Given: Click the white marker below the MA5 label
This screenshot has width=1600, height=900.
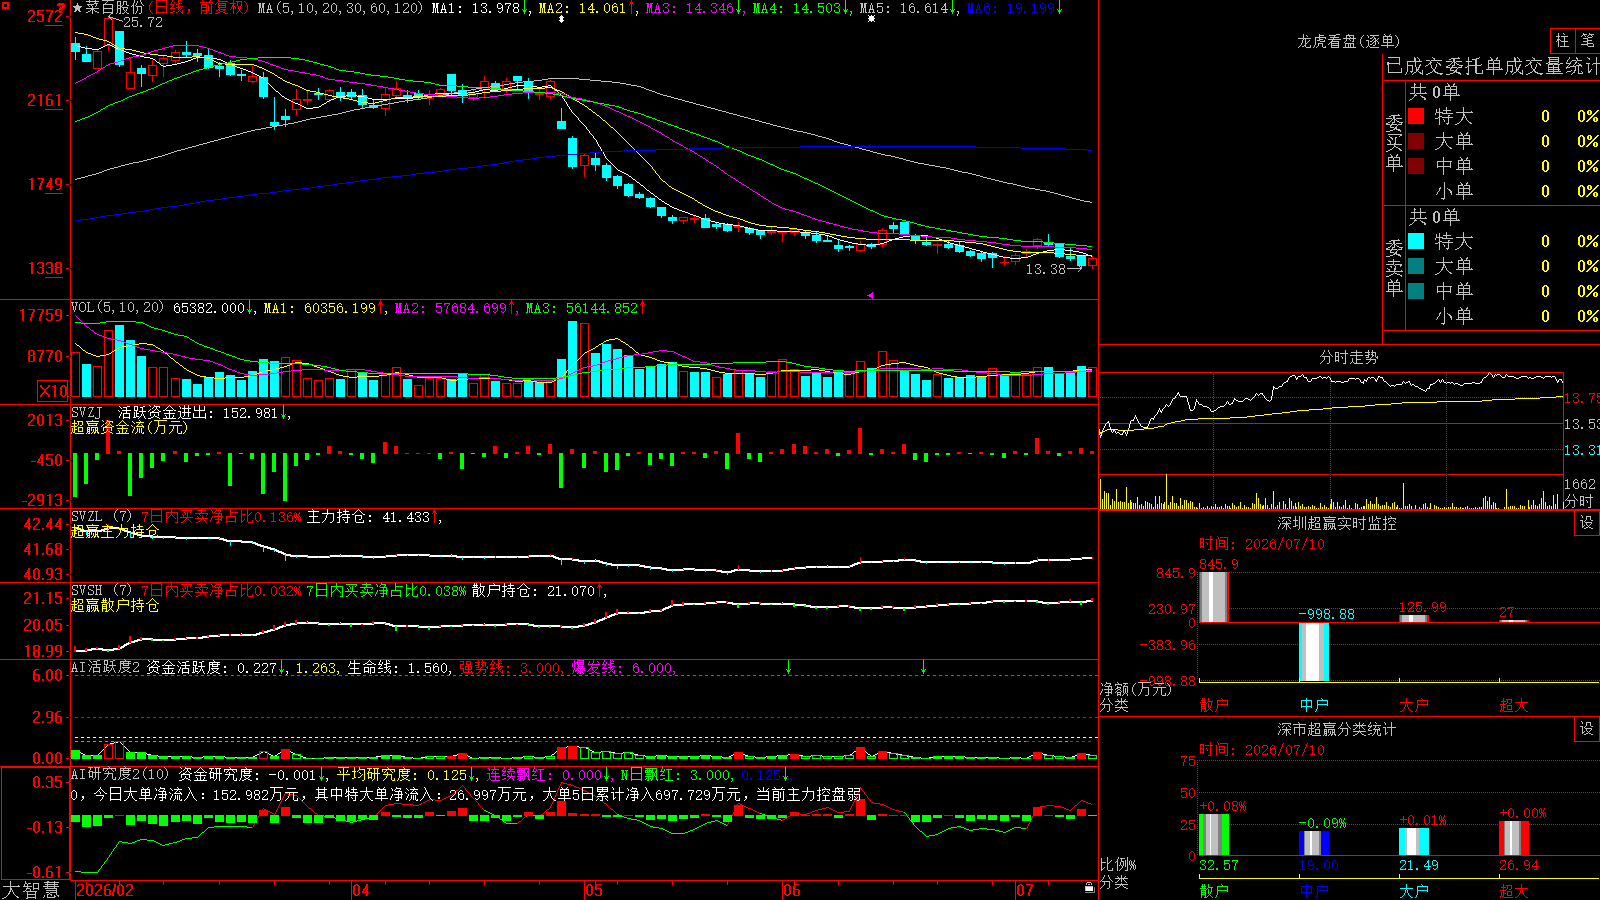Looking at the screenshot, I should (872, 20).
